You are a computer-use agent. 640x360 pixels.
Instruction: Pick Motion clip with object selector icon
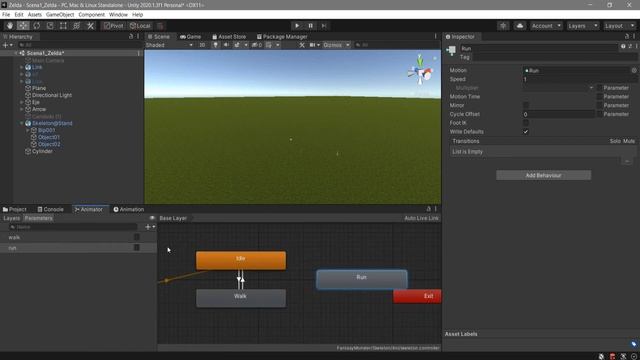[x=634, y=71]
